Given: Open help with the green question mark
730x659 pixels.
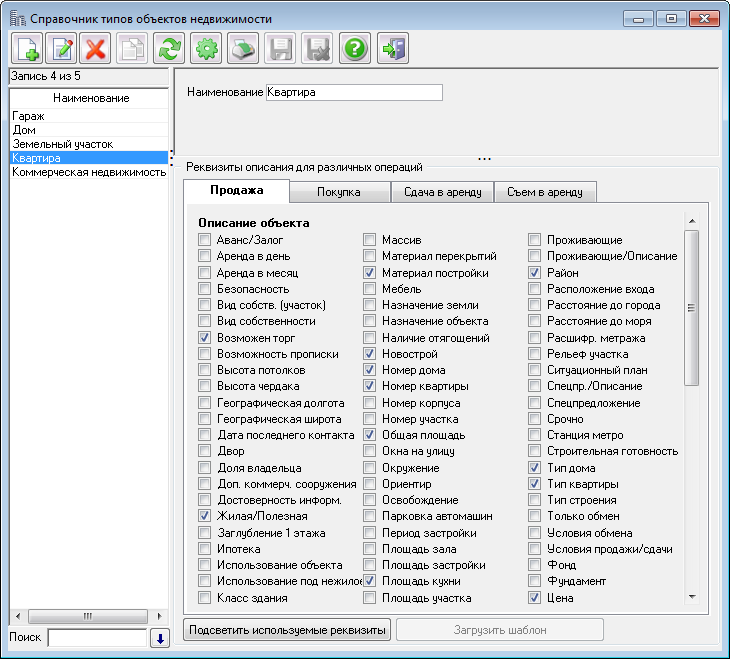Looking at the screenshot, I should (354, 48).
